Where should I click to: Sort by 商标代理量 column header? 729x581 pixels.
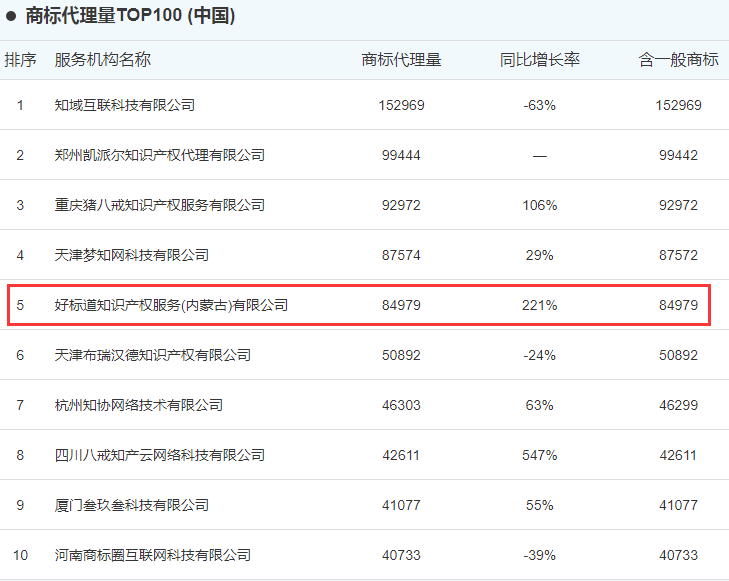[401, 60]
